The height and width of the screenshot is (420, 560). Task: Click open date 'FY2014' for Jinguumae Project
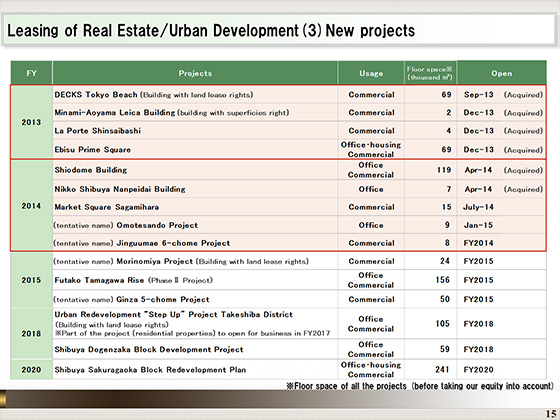tap(479, 243)
